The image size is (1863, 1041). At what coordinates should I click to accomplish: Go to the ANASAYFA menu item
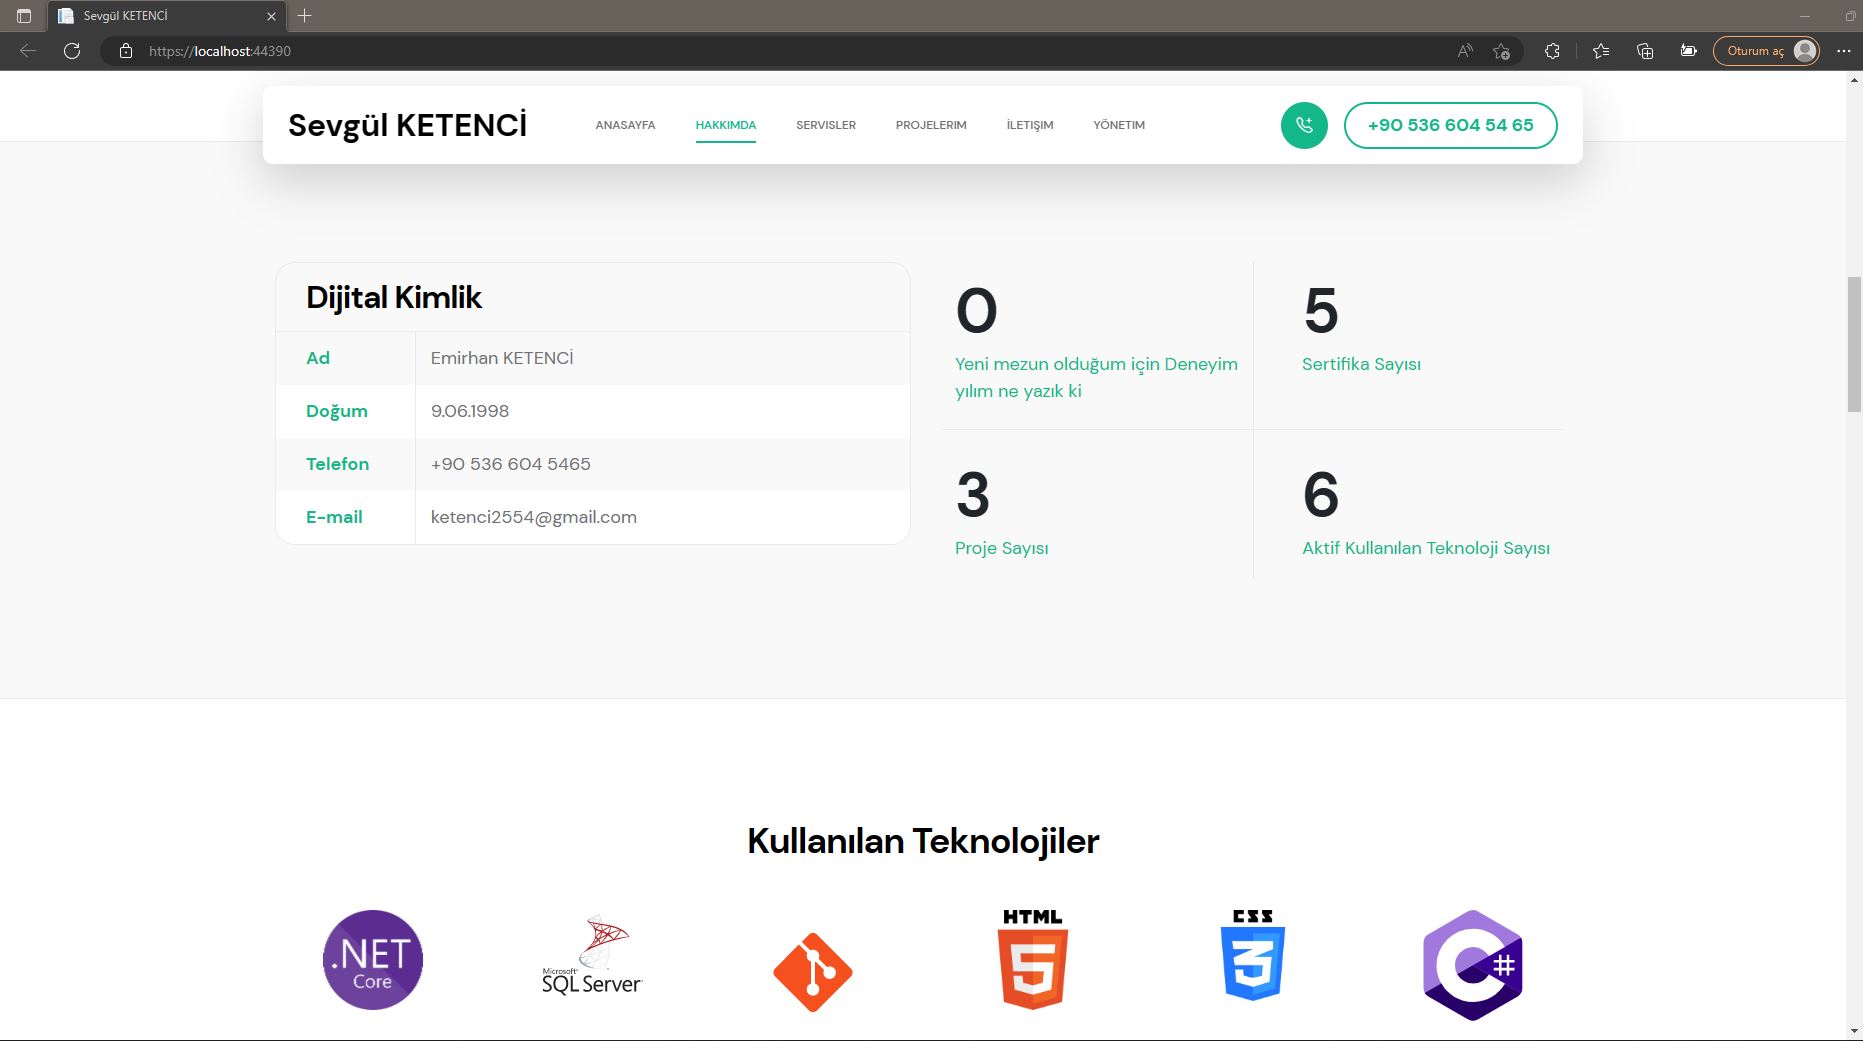tap(625, 125)
